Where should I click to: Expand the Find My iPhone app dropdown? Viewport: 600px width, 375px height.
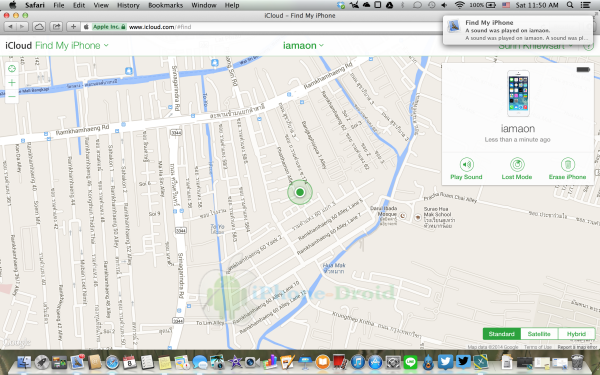click(72, 46)
